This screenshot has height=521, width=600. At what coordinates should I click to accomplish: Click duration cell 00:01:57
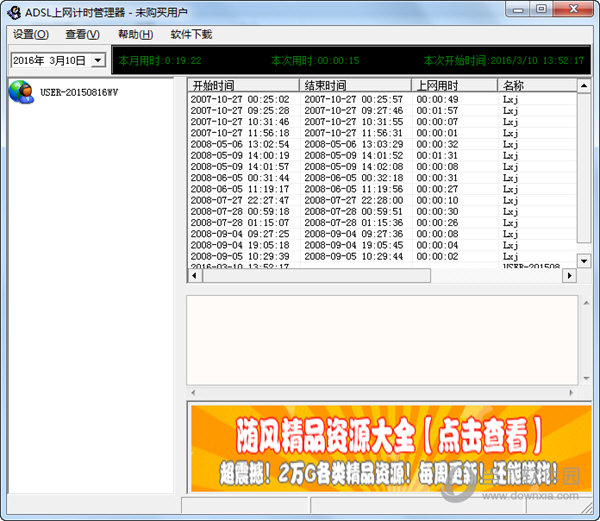tap(437, 111)
